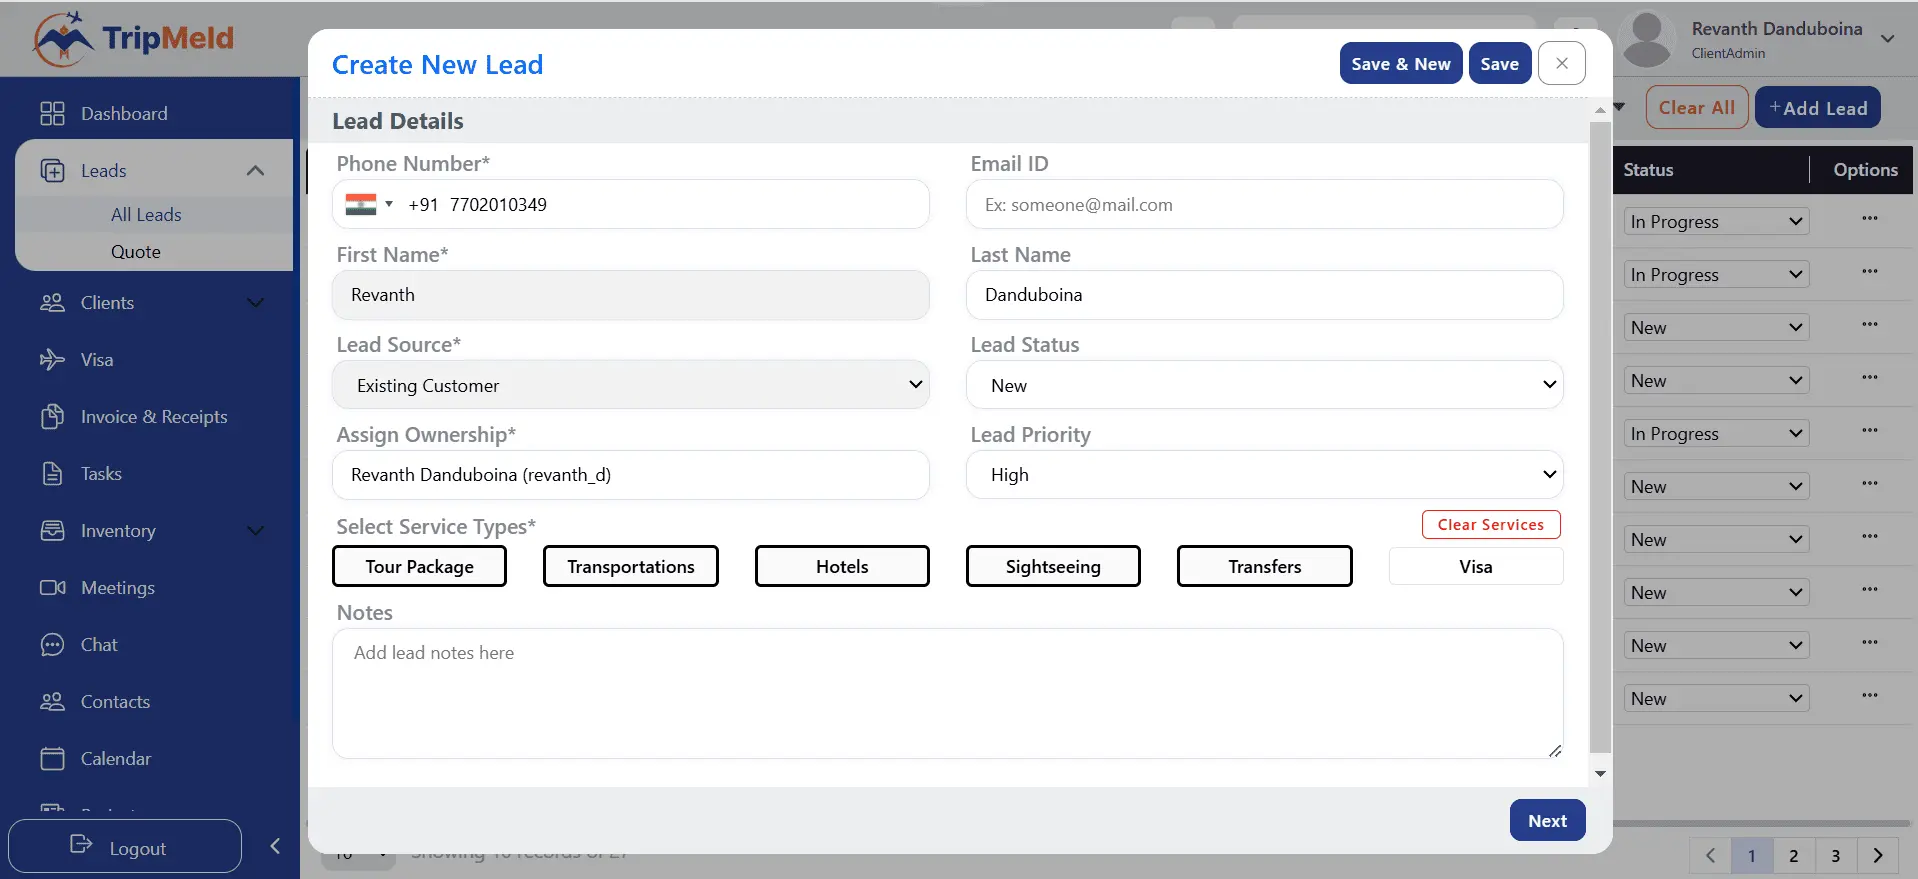Screen dimensions: 1918x879
Task: Open All Leads in the sidebar
Action: point(146,215)
